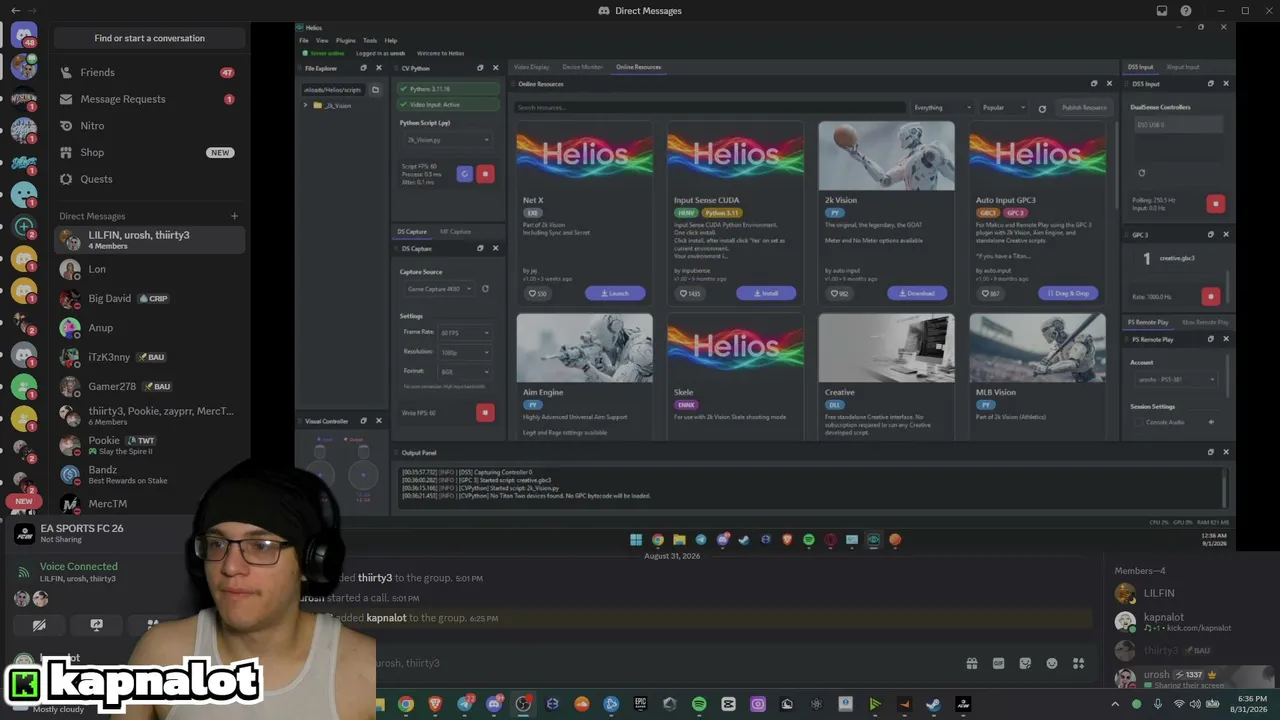The height and width of the screenshot is (720, 1280).
Task: Click Find or start a conversation box
Action: click(149, 38)
